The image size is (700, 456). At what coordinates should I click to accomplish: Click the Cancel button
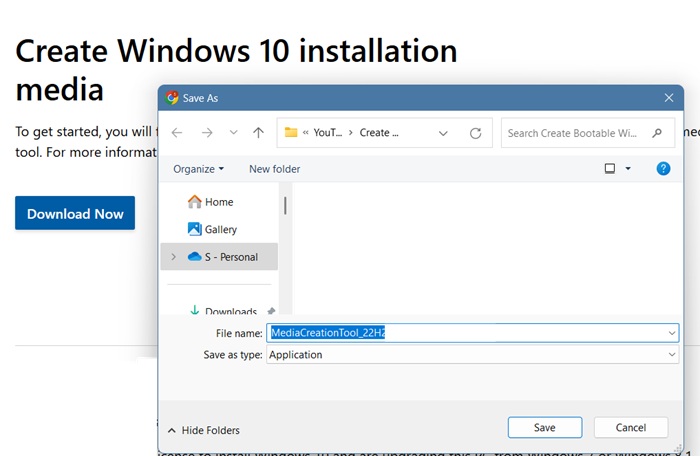point(631,427)
